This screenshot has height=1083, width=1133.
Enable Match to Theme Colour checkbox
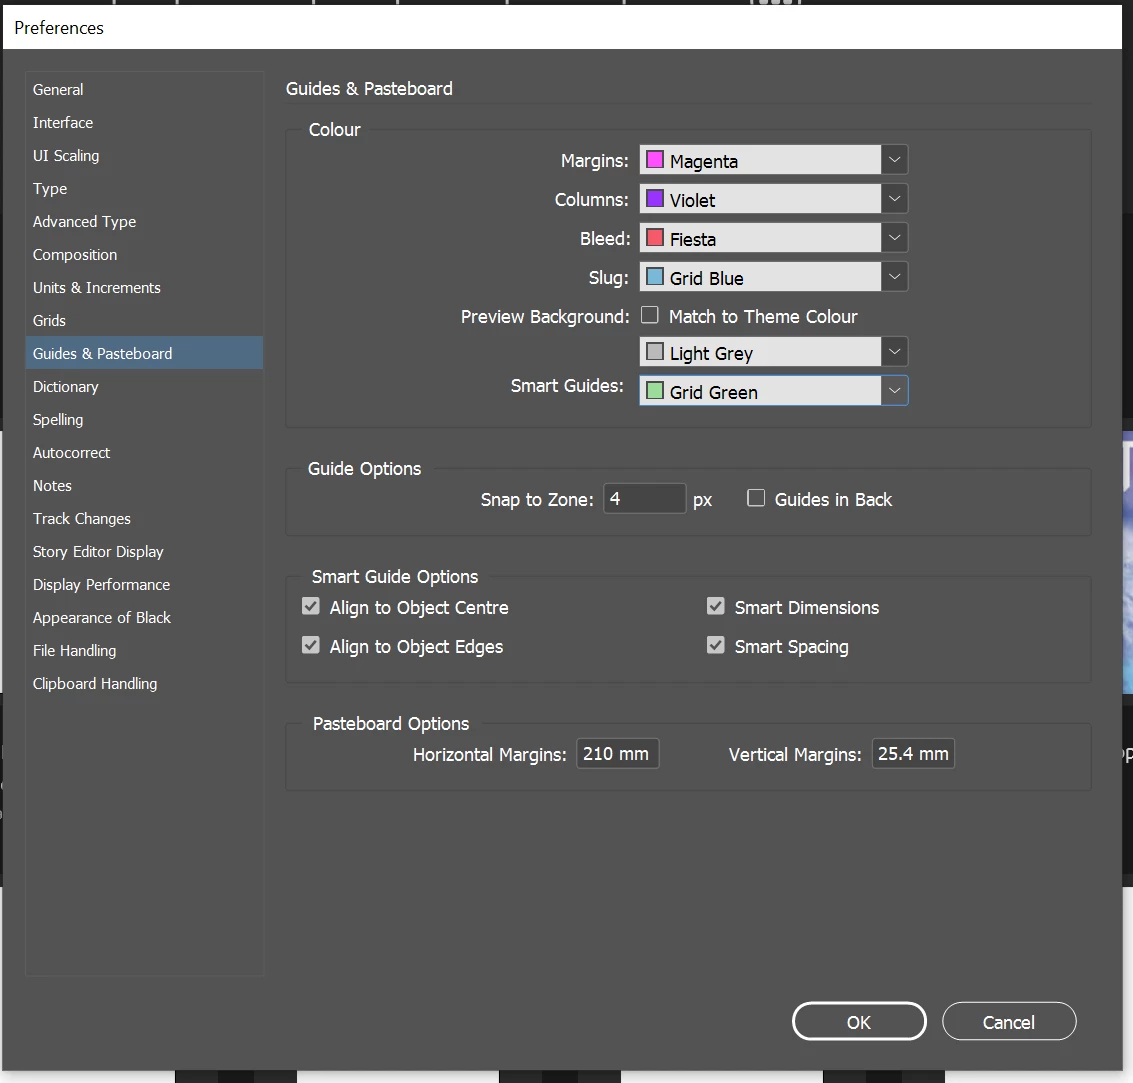(x=650, y=315)
